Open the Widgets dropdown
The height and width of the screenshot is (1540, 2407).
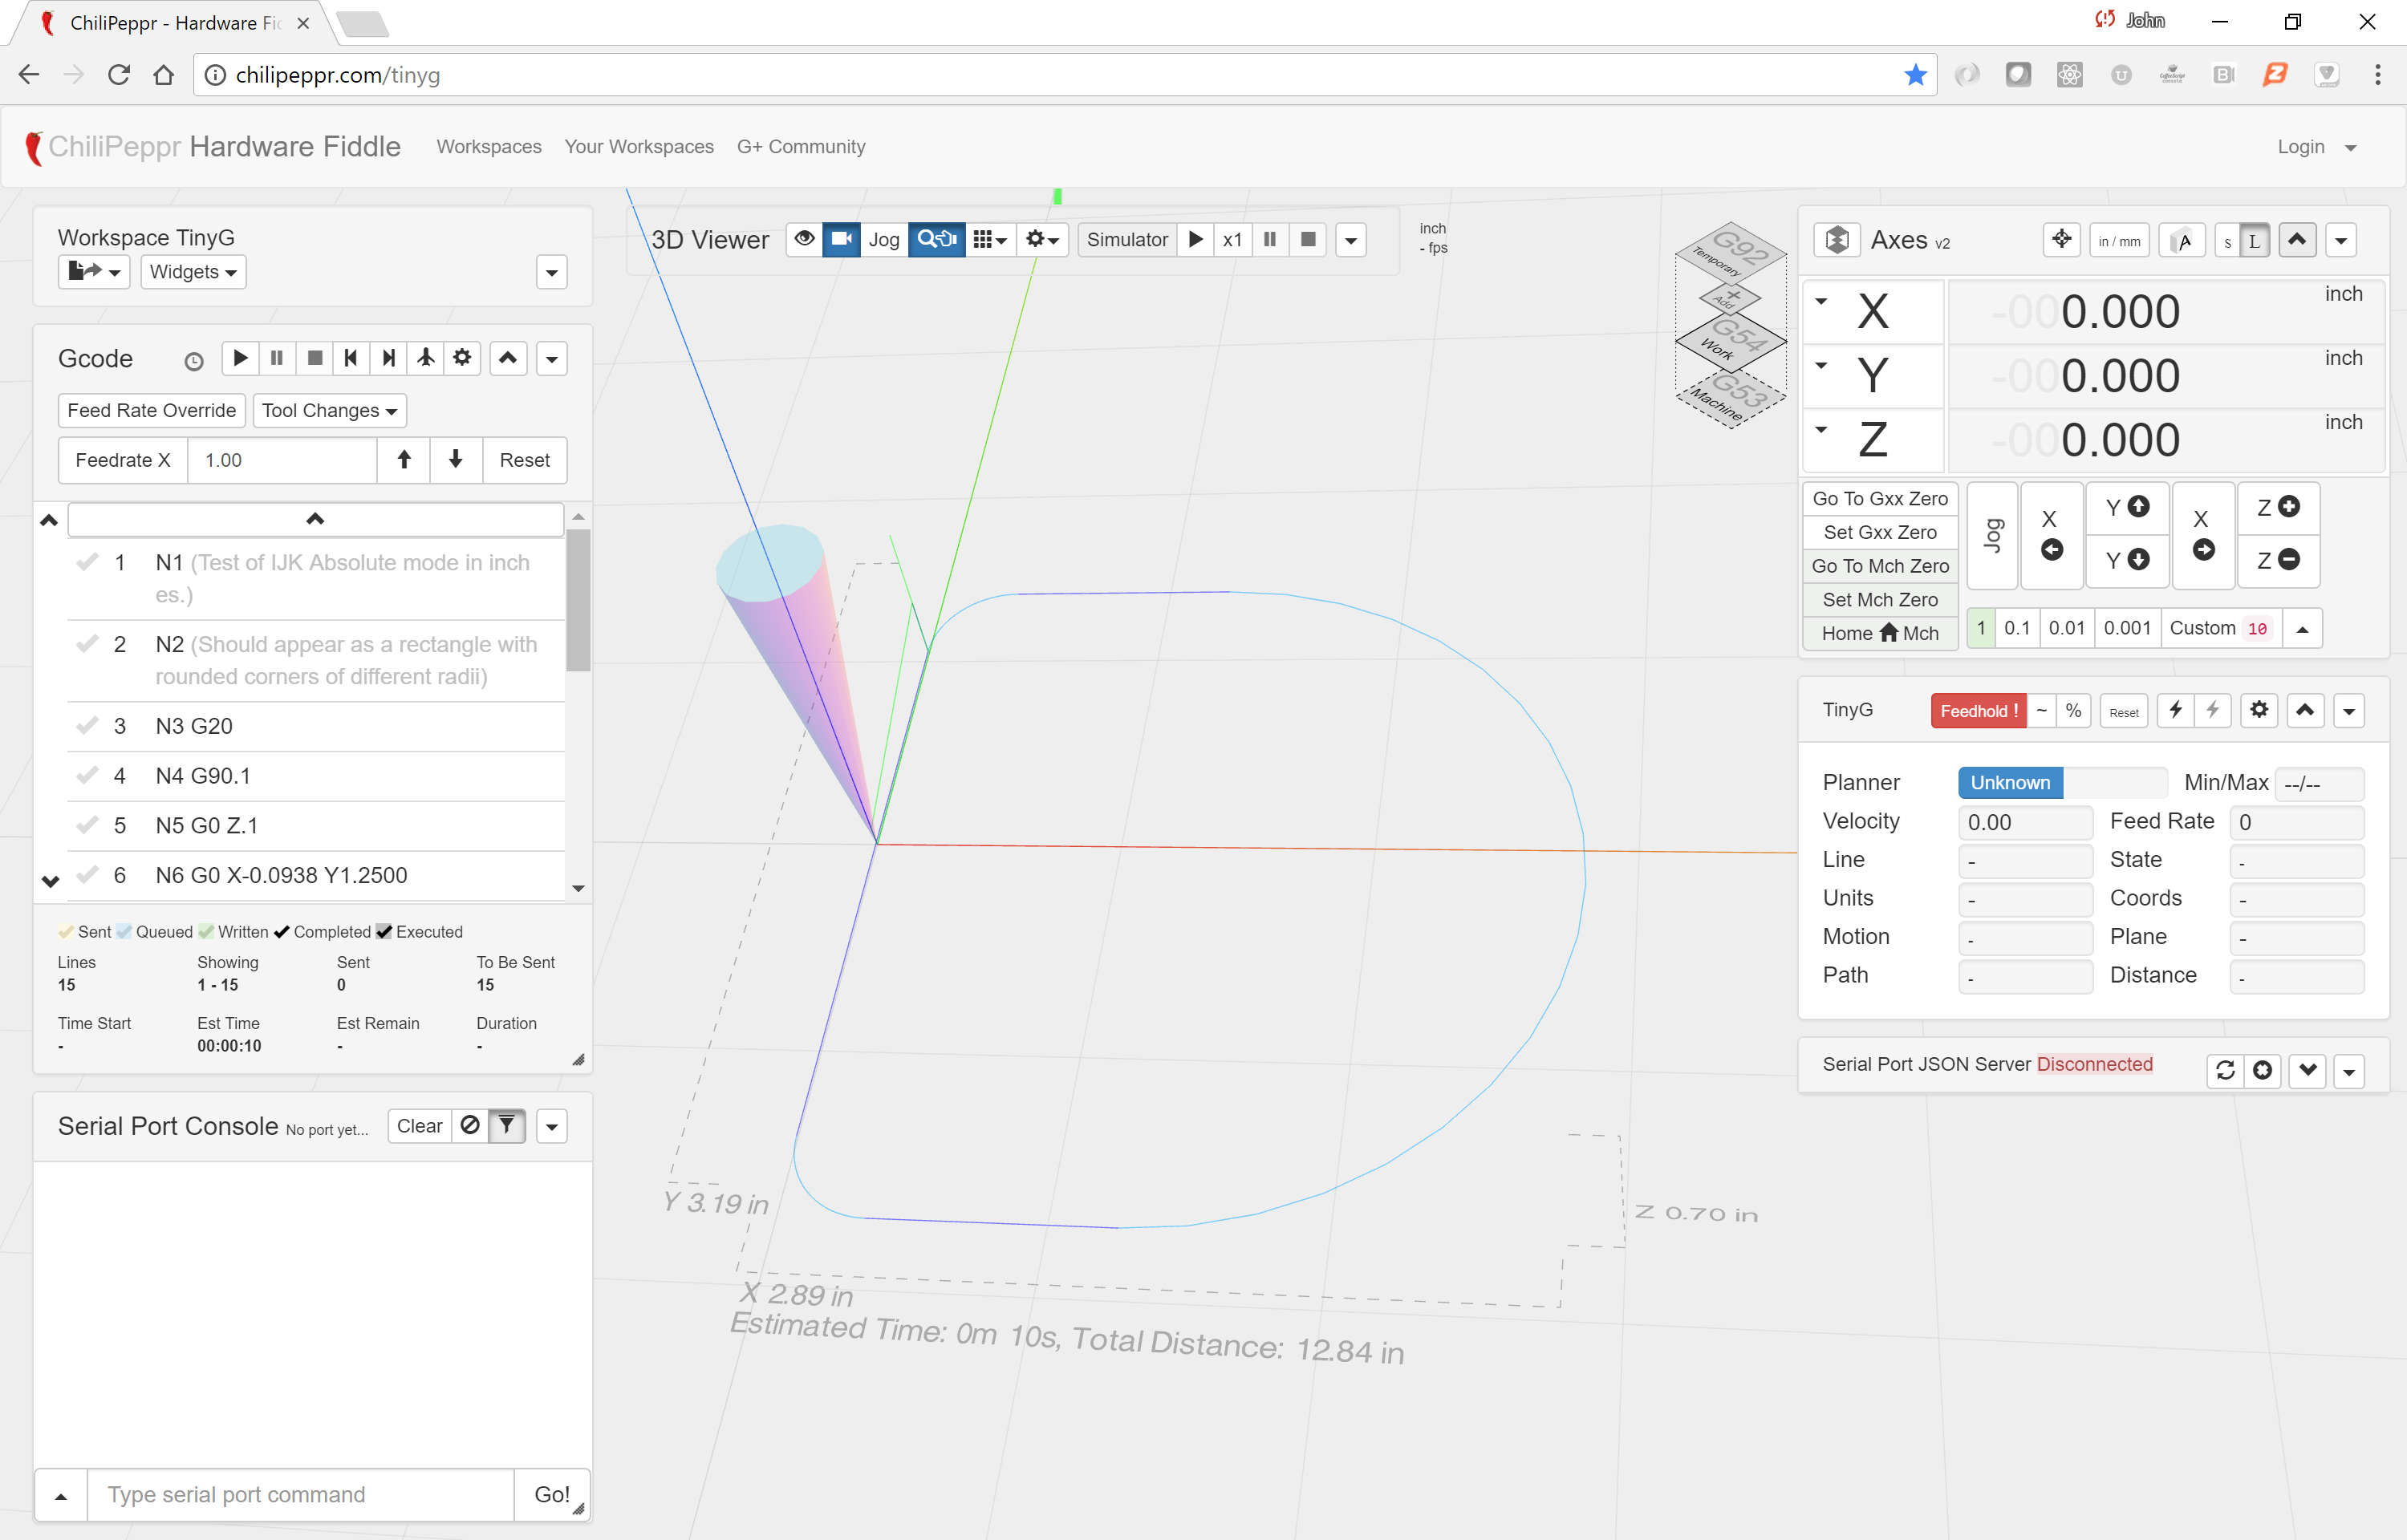193,272
